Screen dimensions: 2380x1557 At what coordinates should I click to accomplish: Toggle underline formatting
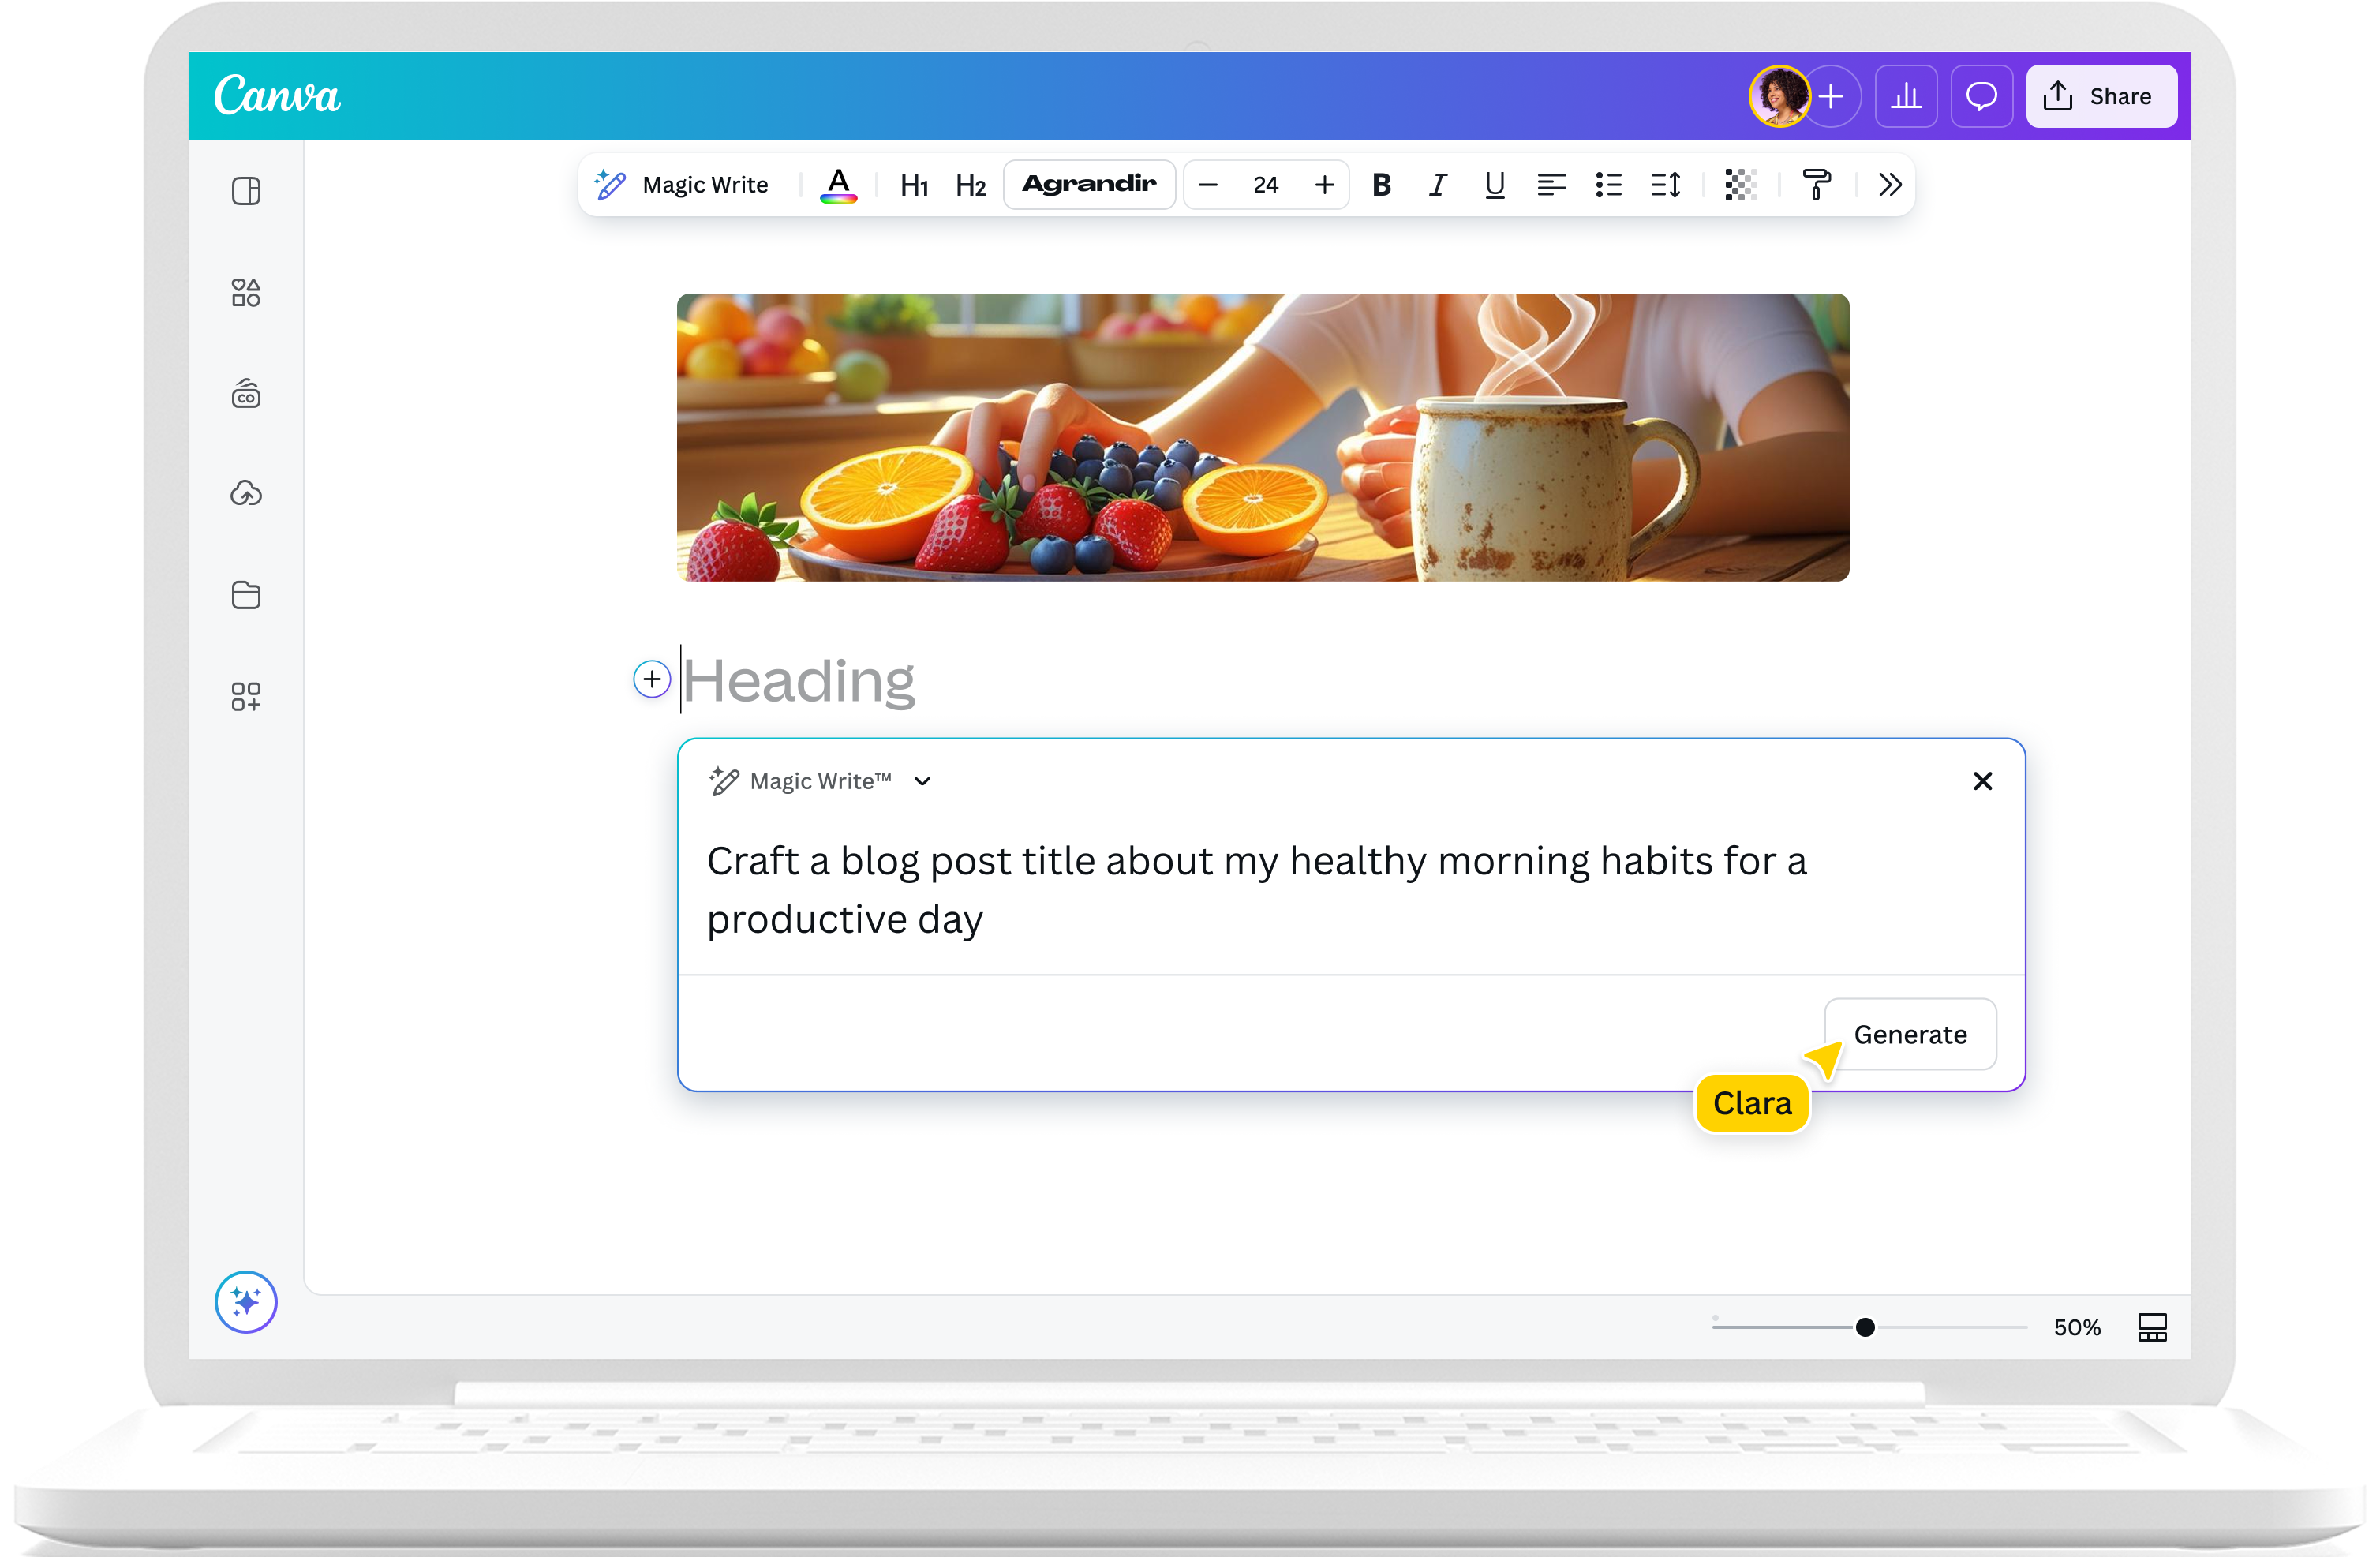(x=1494, y=184)
